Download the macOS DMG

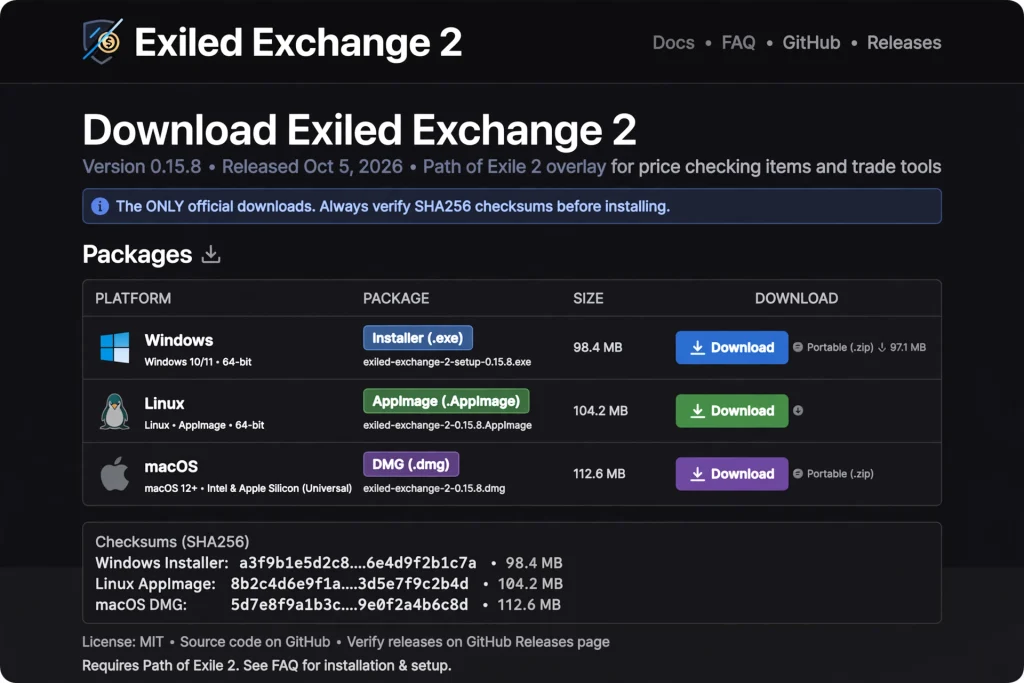(x=732, y=474)
